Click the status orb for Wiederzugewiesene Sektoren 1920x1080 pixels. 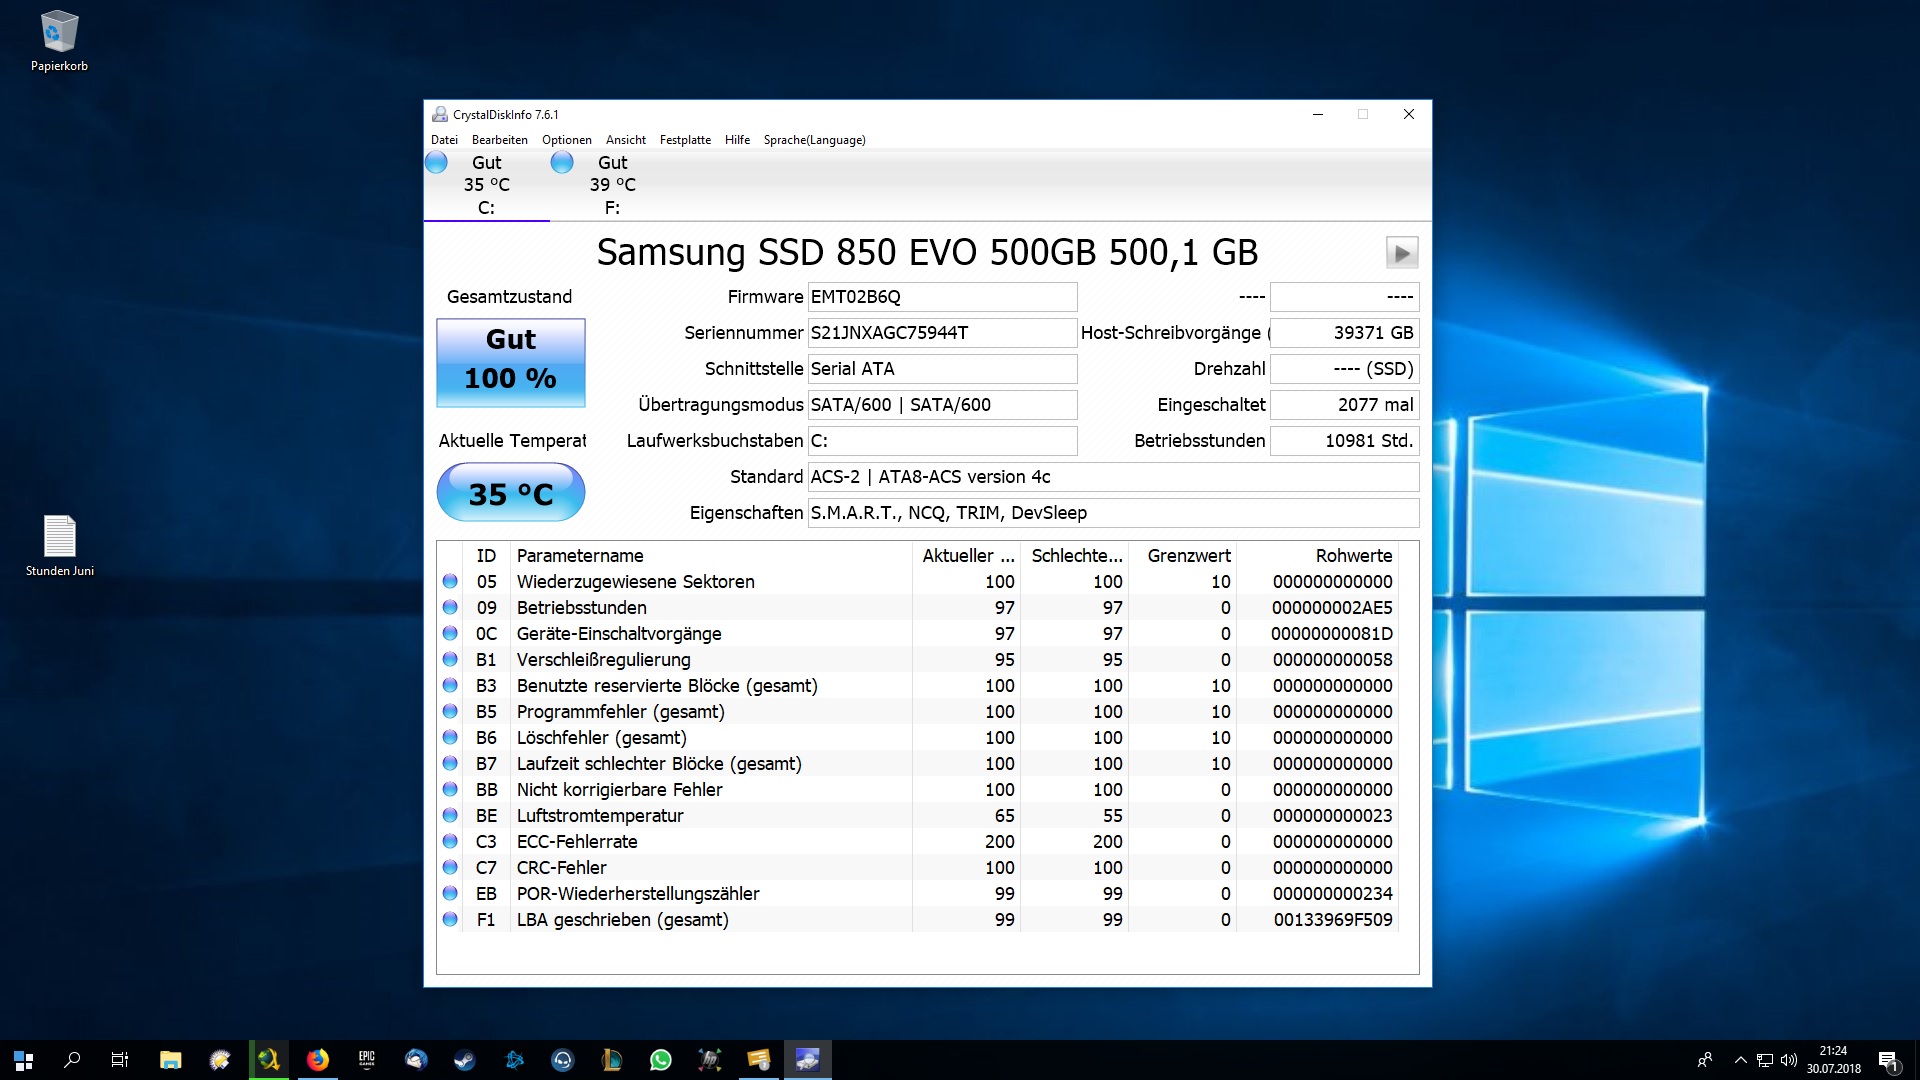(450, 581)
